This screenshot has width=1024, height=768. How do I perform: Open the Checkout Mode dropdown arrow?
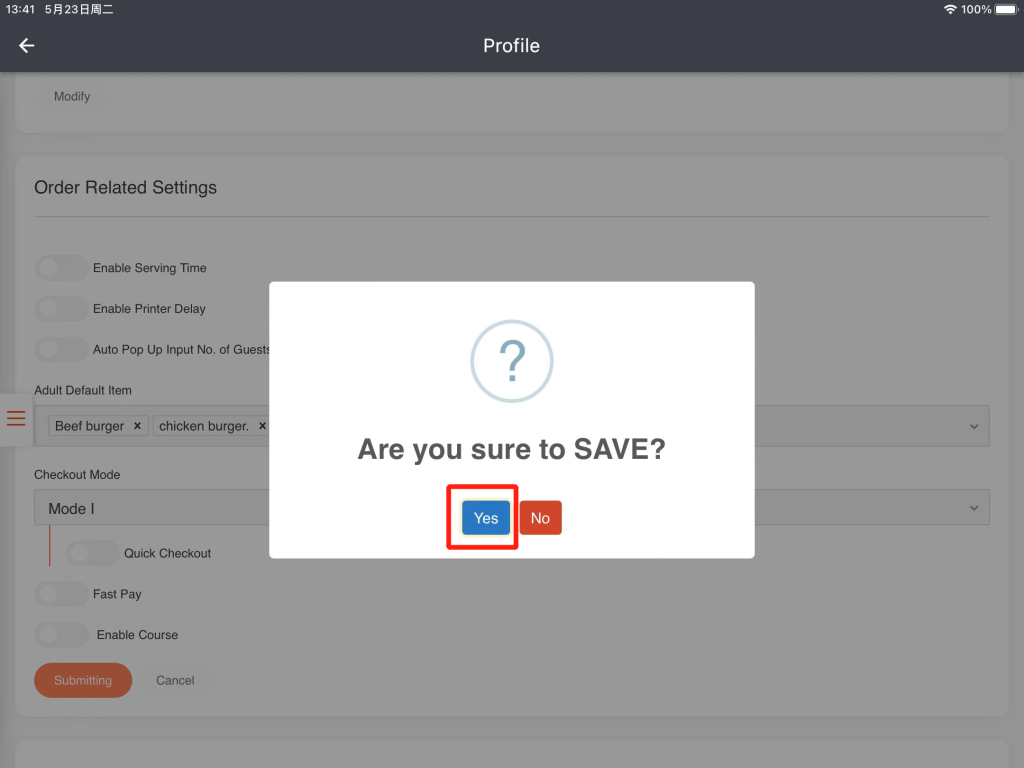[974, 509]
